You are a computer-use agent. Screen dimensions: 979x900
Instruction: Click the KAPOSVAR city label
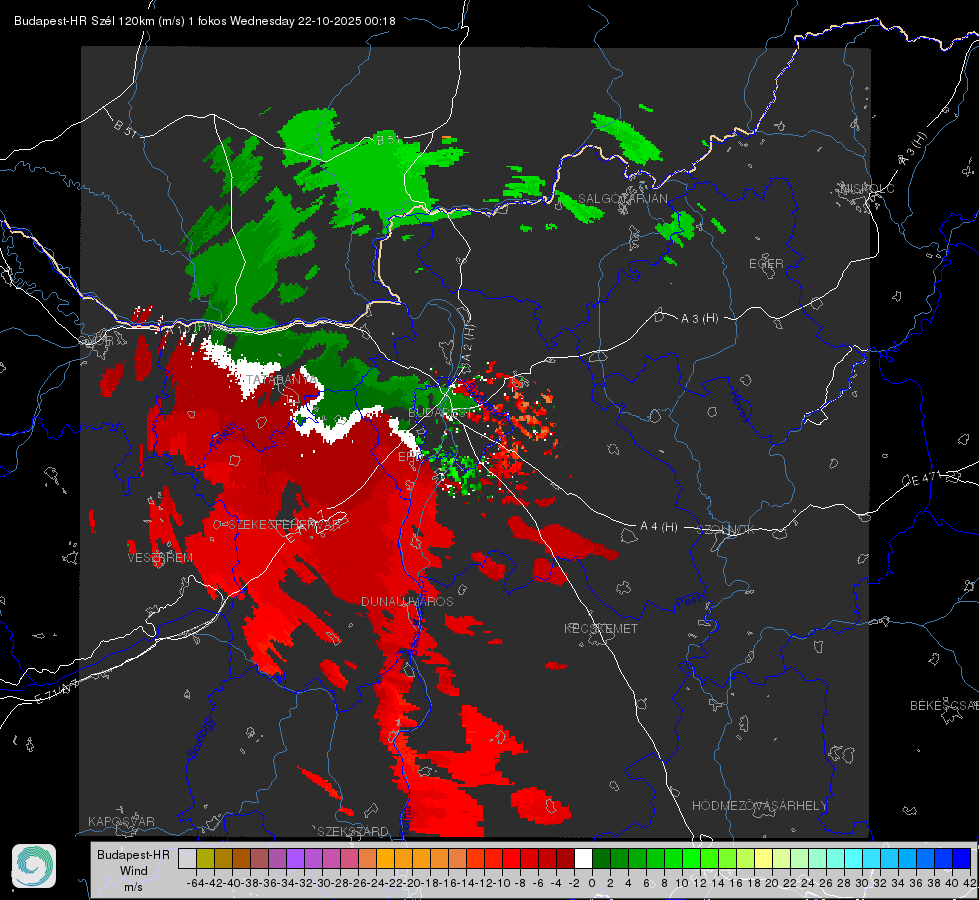coord(121,821)
